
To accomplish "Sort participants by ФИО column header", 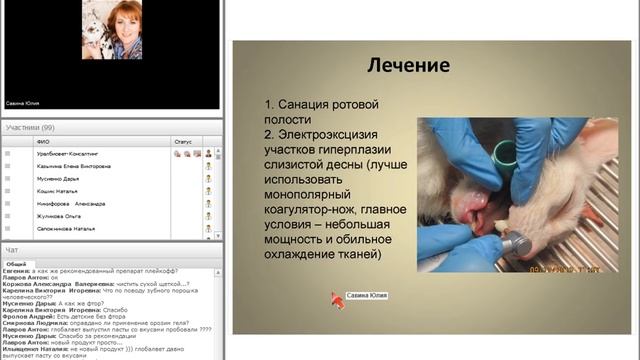I will (x=102, y=142).
